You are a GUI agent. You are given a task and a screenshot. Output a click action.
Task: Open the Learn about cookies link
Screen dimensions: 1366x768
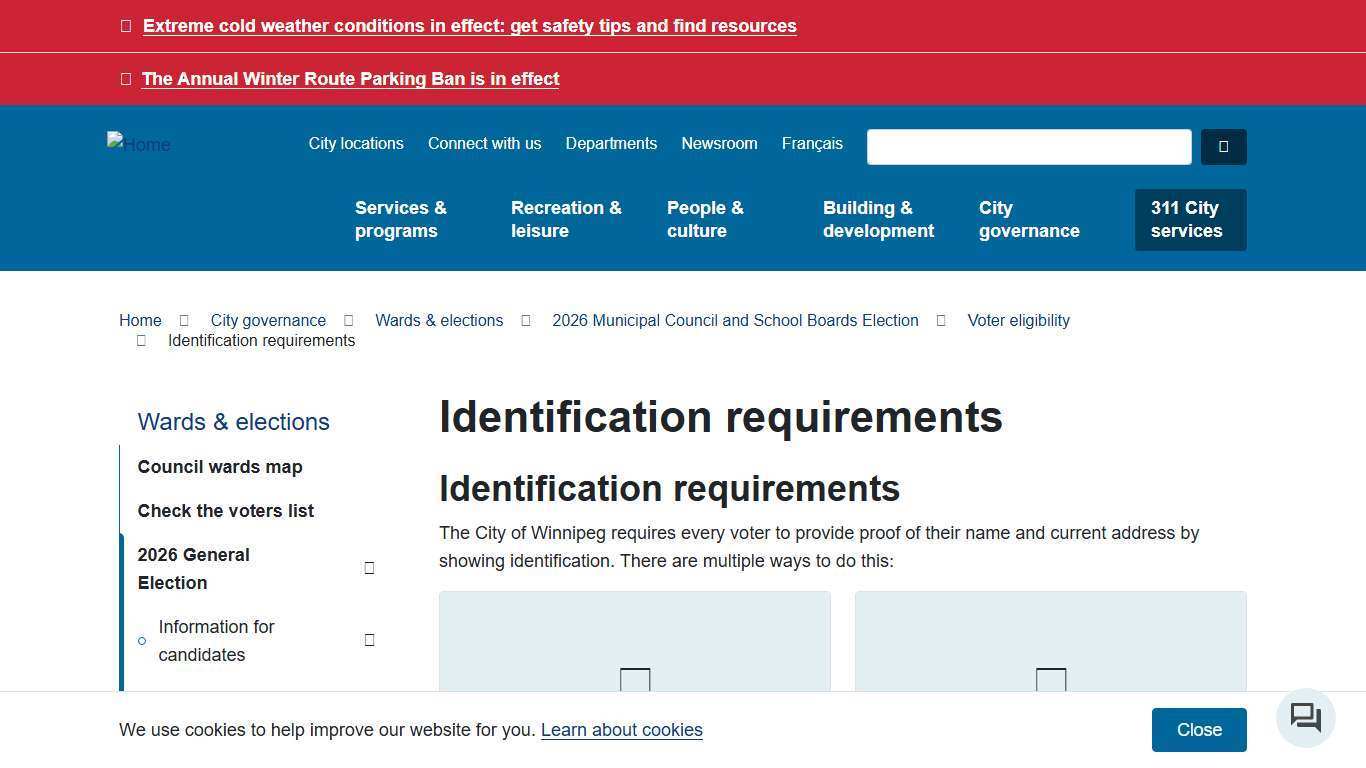[x=622, y=730]
